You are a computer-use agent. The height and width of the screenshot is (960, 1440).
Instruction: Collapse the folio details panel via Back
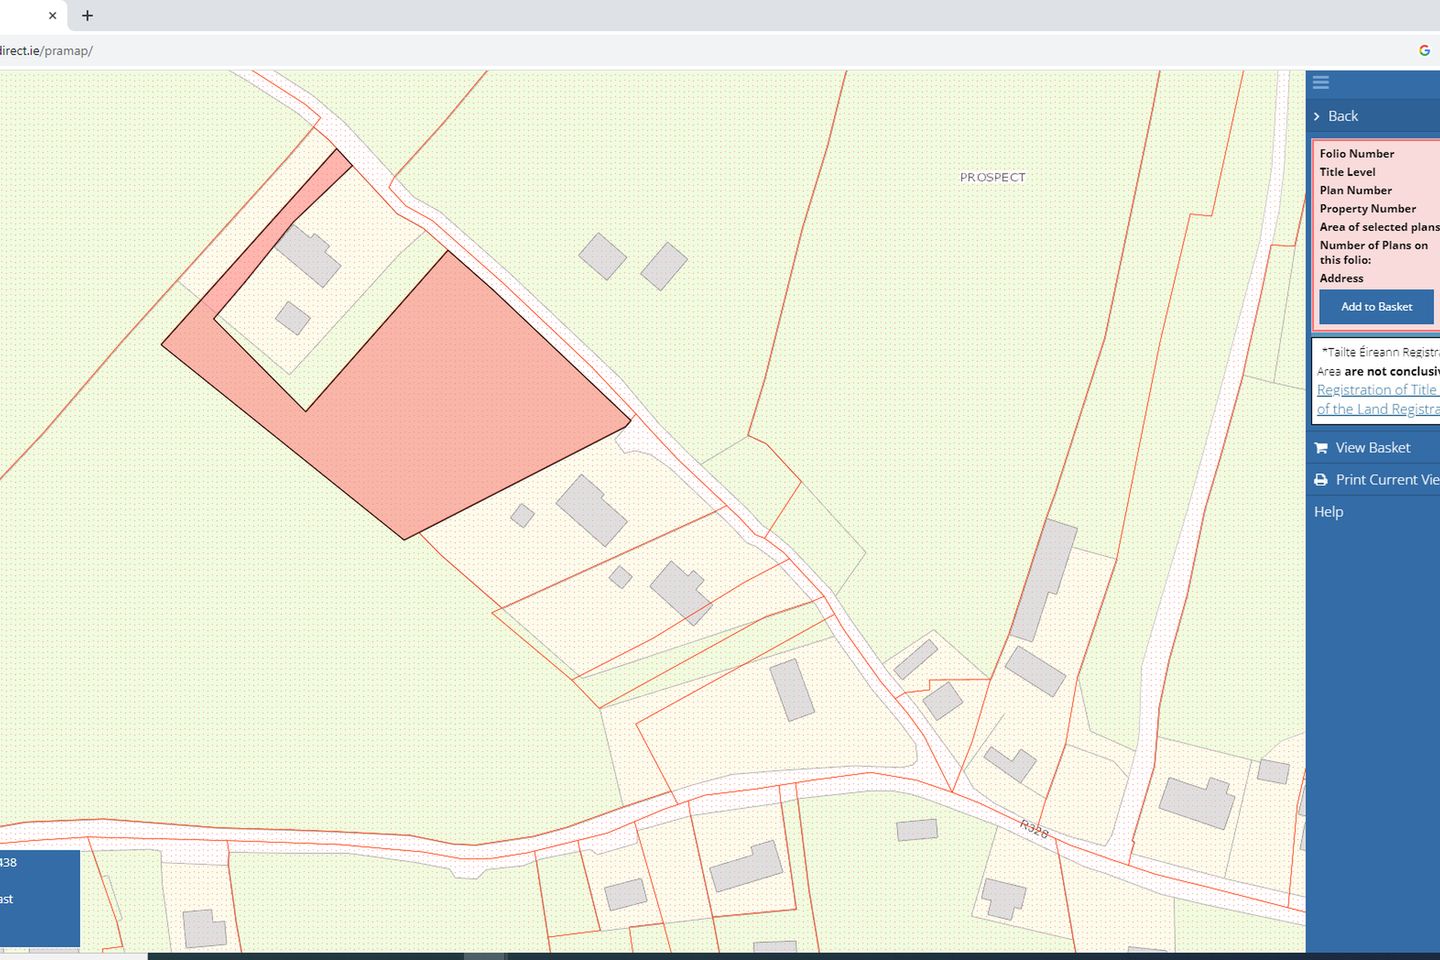1343,116
